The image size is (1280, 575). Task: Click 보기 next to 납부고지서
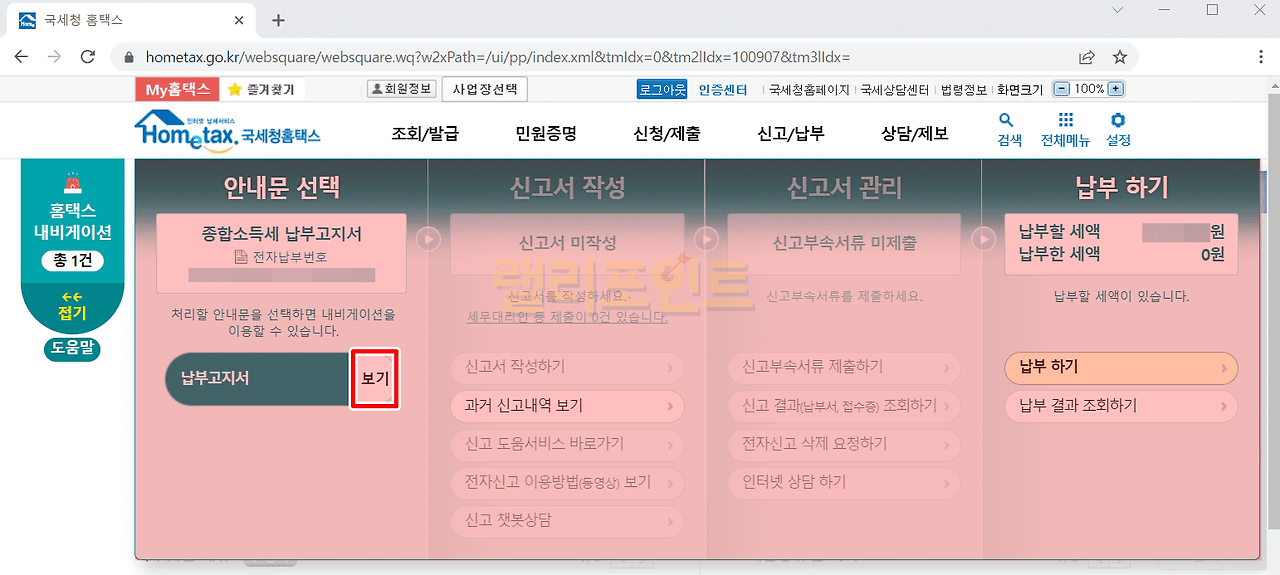(x=374, y=378)
